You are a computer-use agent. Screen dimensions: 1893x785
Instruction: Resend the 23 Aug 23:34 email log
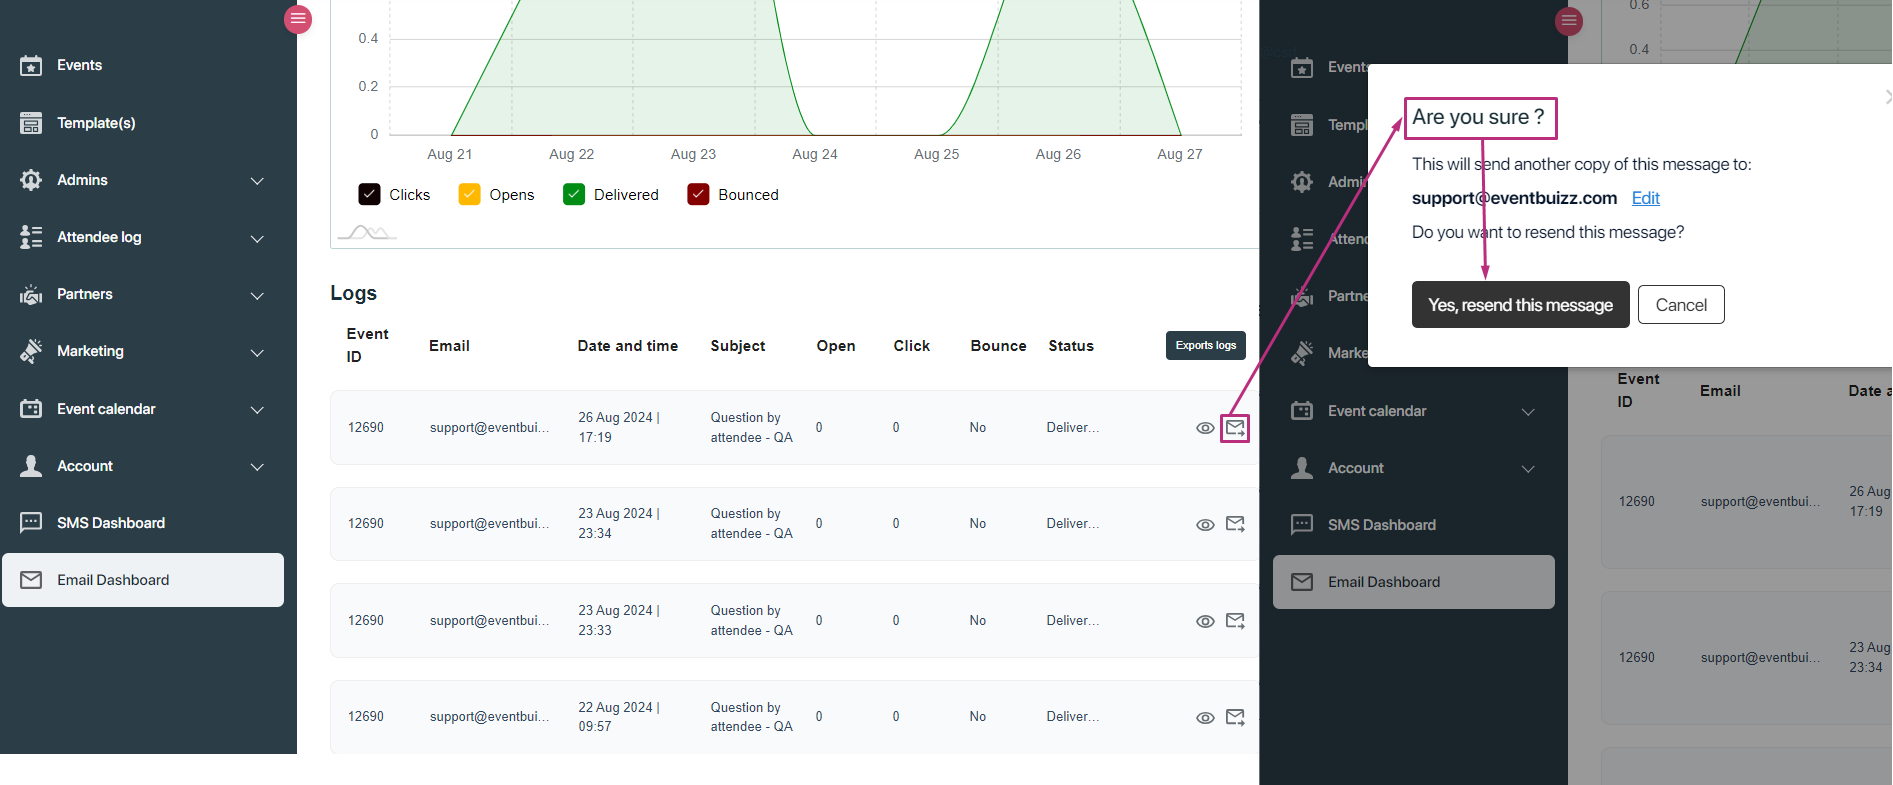pos(1236,524)
